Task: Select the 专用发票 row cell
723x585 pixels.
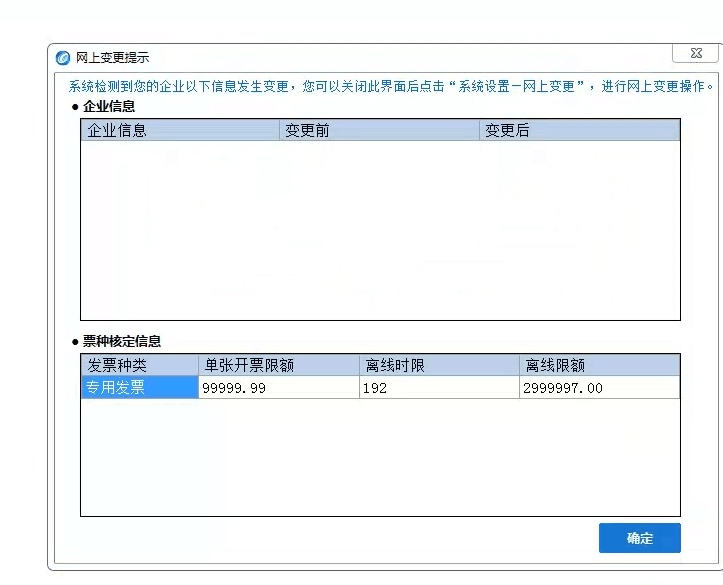Action: pos(140,387)
